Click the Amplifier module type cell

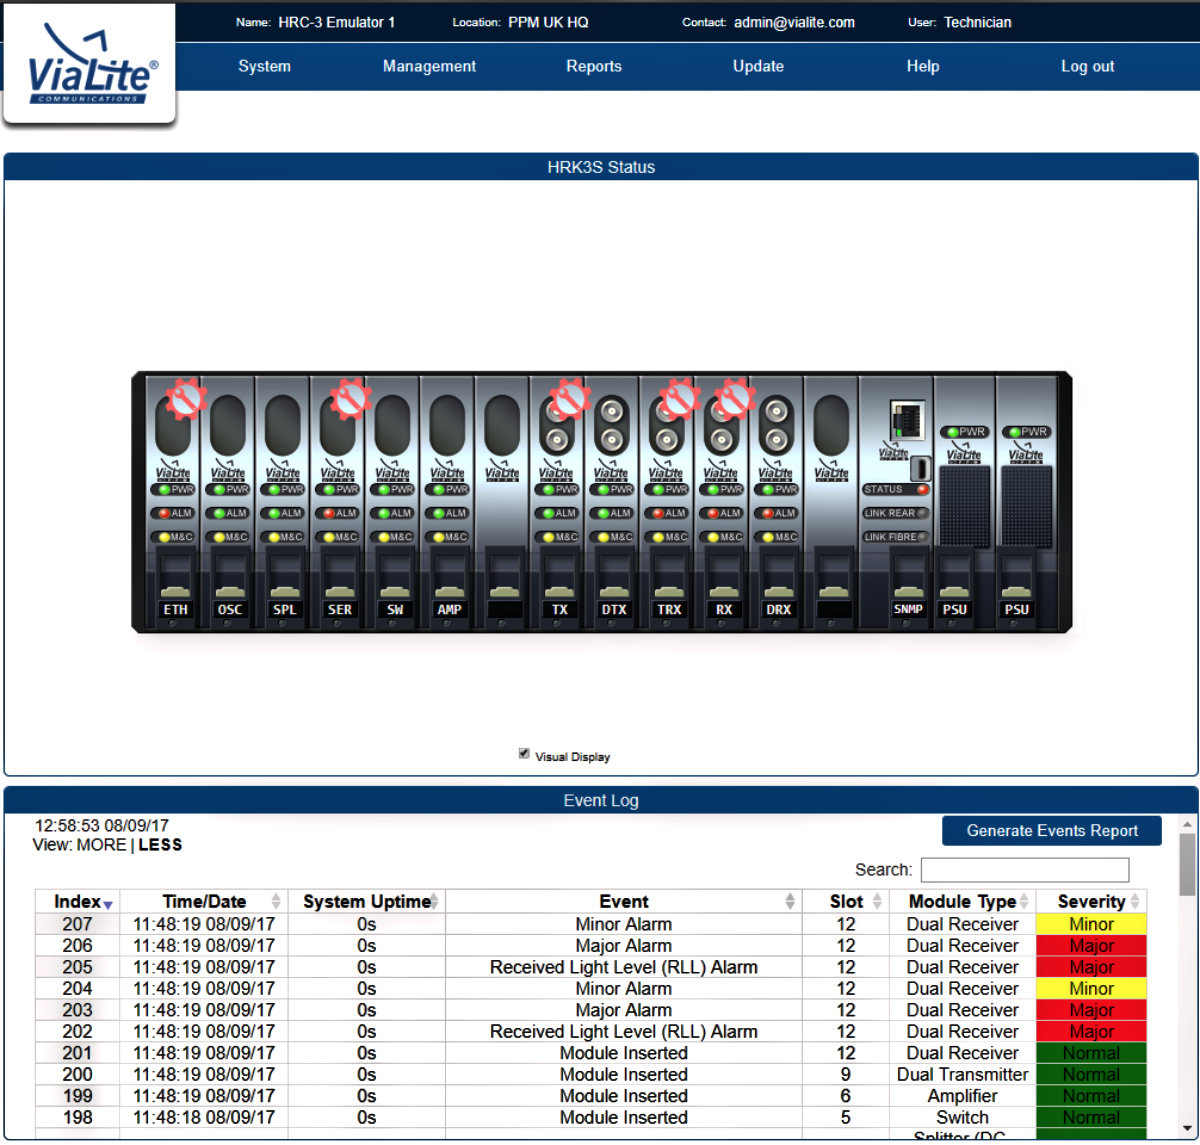pyautogui.click(x=962, y=1096)
